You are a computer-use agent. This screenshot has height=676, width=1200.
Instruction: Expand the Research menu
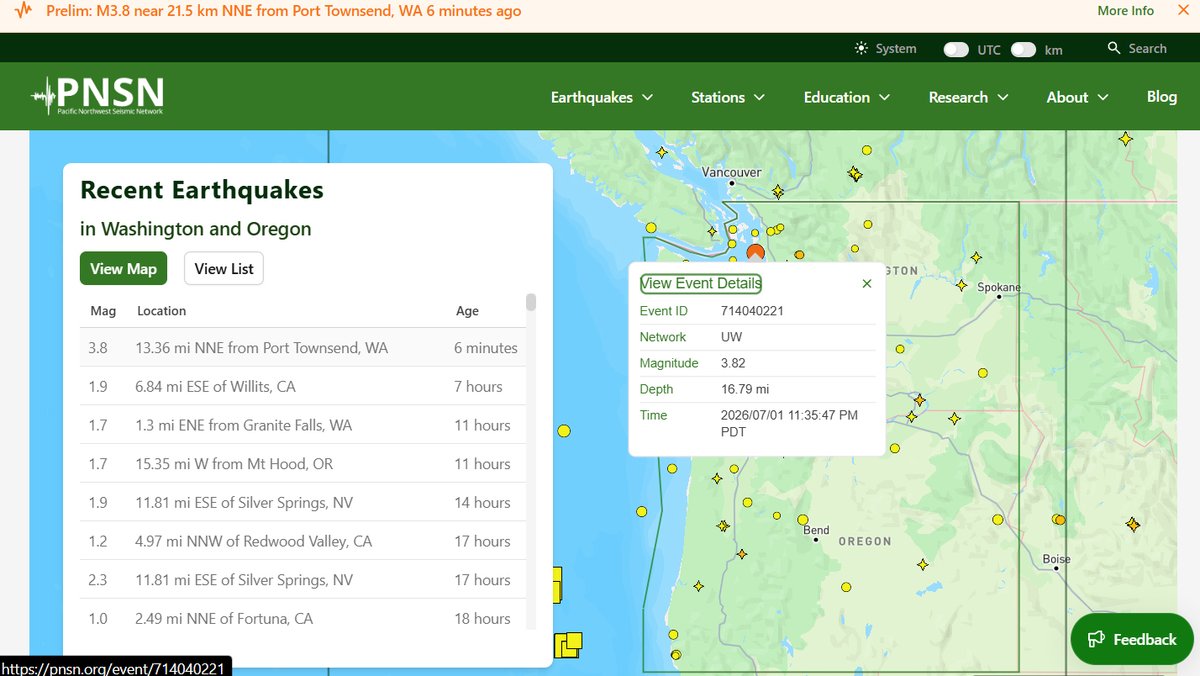968,97
